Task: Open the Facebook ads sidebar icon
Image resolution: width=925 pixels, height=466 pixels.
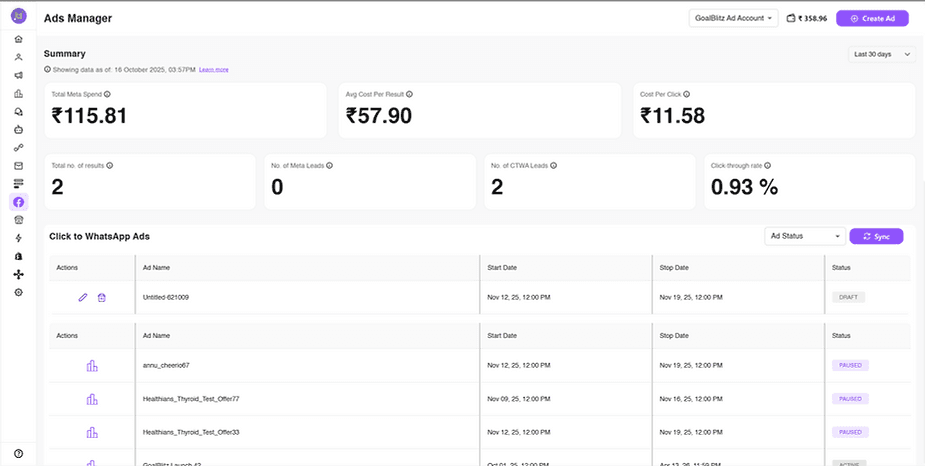Action: click(x=18, y=202)
